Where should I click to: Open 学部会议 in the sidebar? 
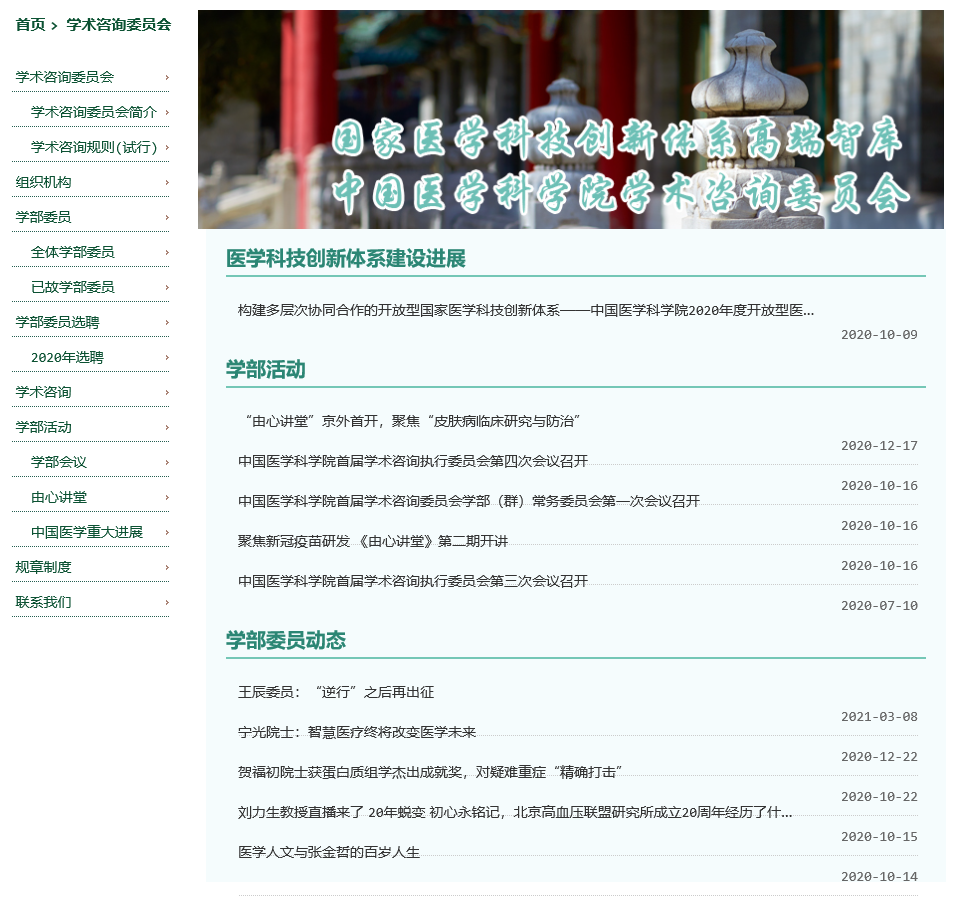pos(59,462)
